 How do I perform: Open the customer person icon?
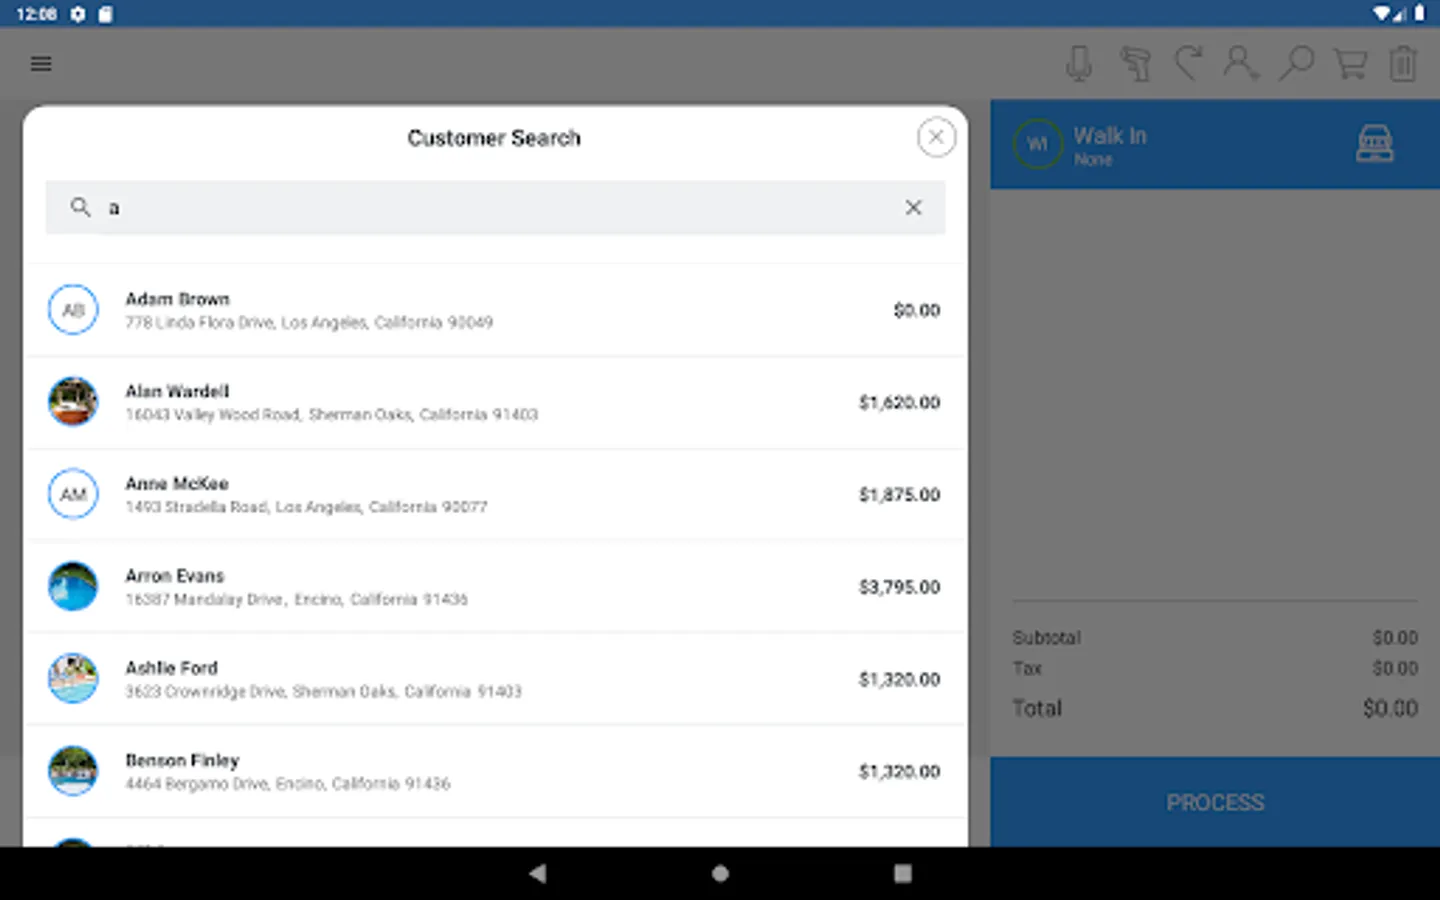coord(1240,63)
